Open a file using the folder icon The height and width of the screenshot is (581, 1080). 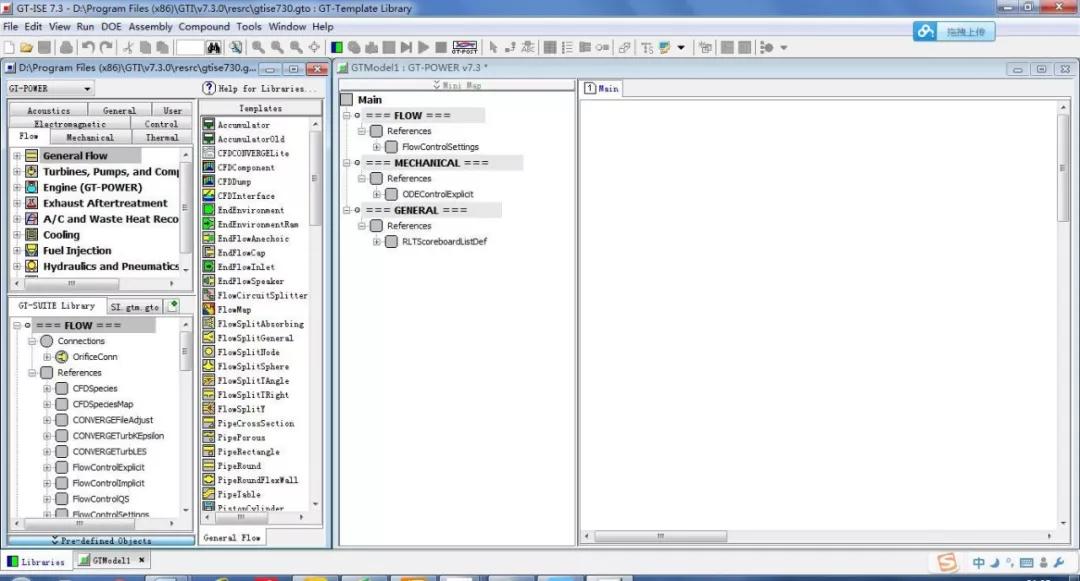coord(26,47)
